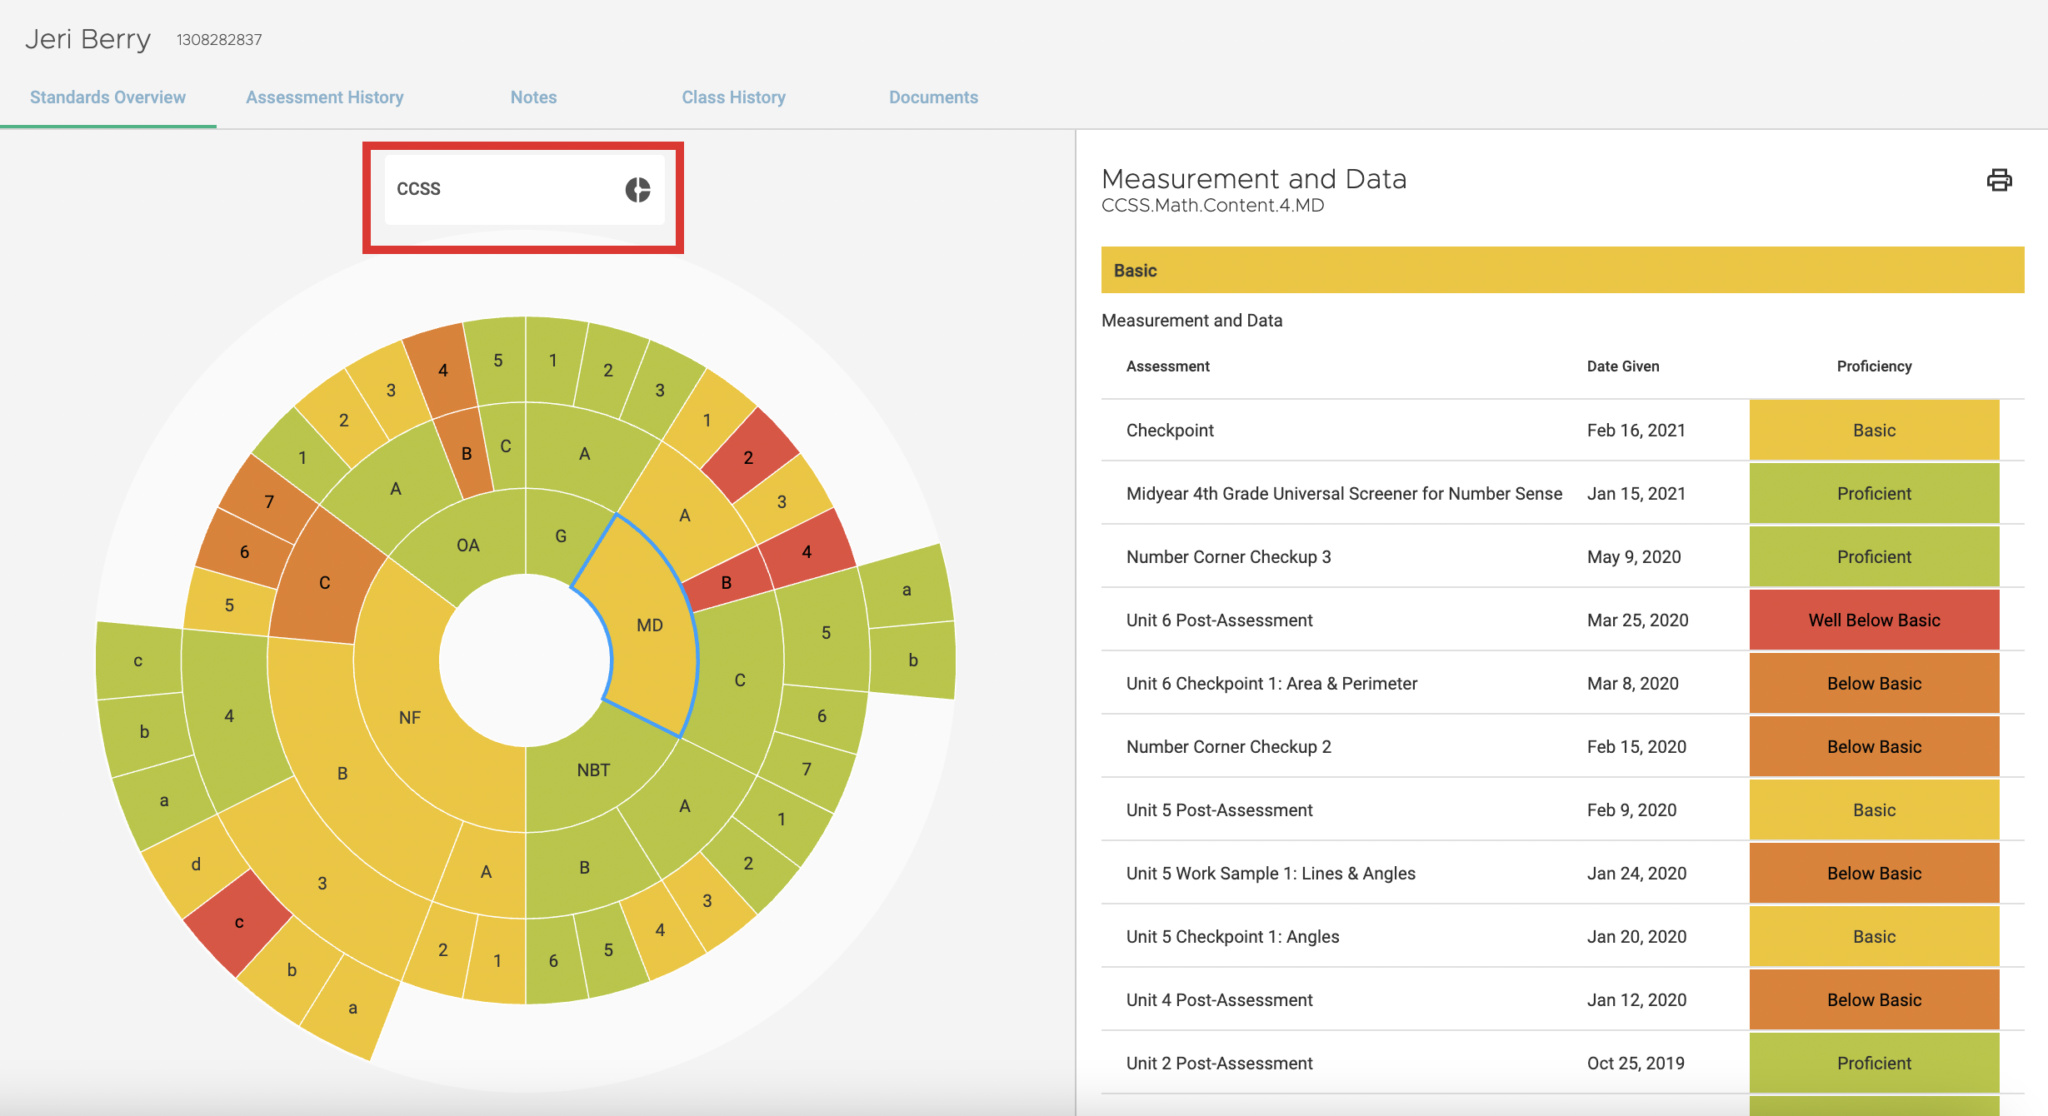Click the CCSS.Math.Content.4.MD code text
Screen dimensions: 2048x1116
pyautogui.click(x=1213, y=205)
